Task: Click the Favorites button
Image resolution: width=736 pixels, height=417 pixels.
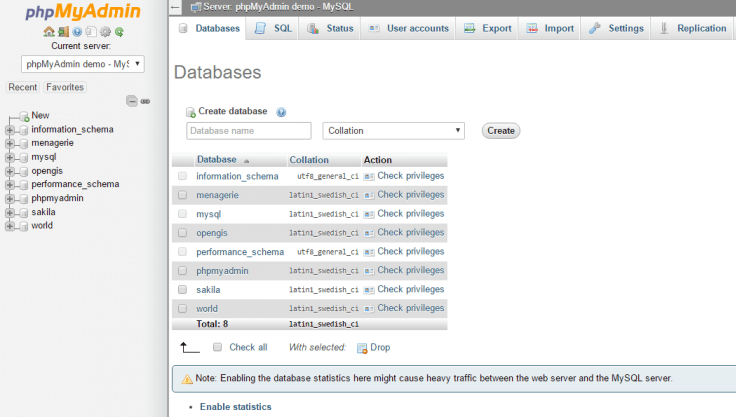Action: point(65,87)
